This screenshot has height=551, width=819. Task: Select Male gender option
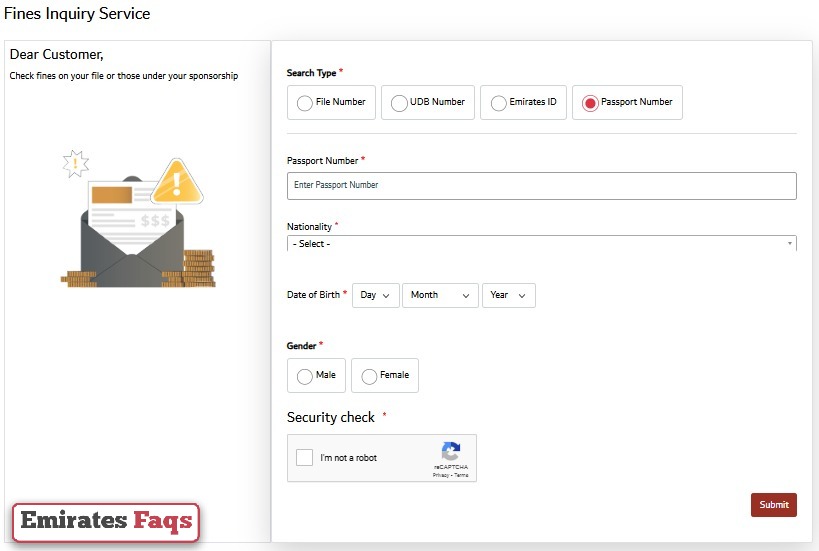coord(305,376)
